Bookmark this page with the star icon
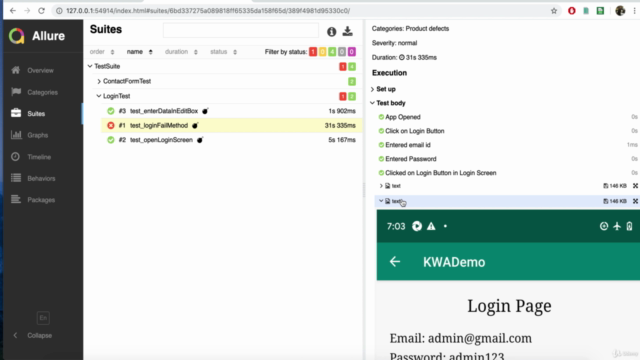Screen dimensions: 640x360 pos(553,11)
